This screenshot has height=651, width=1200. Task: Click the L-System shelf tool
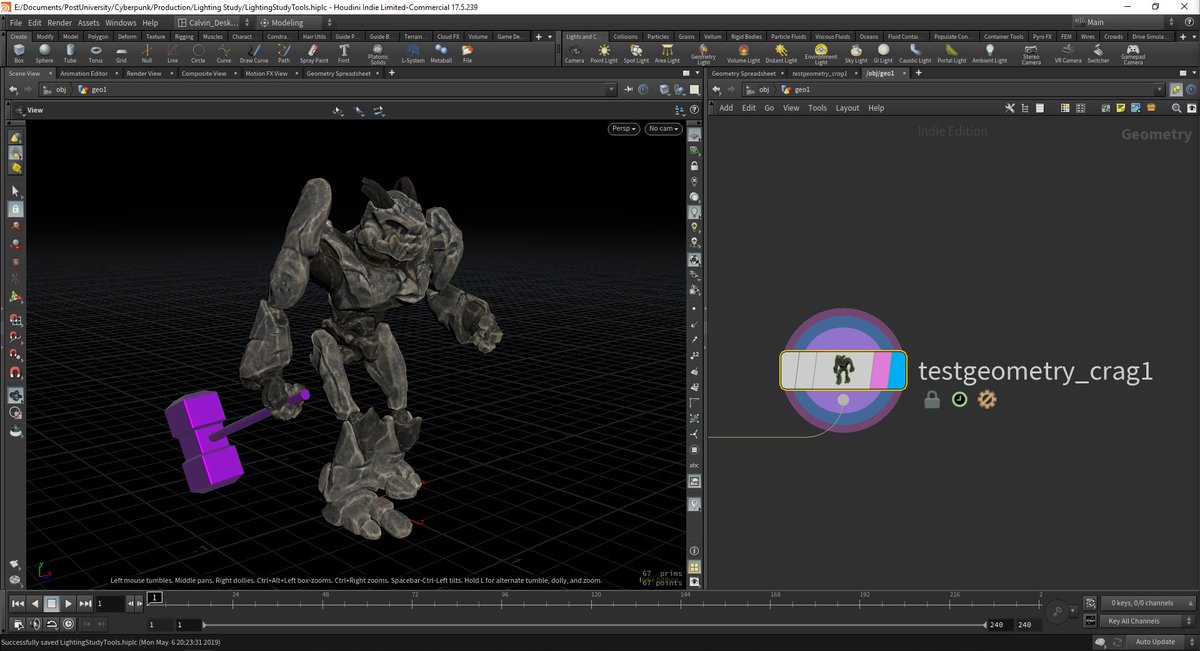pos(413,53)
